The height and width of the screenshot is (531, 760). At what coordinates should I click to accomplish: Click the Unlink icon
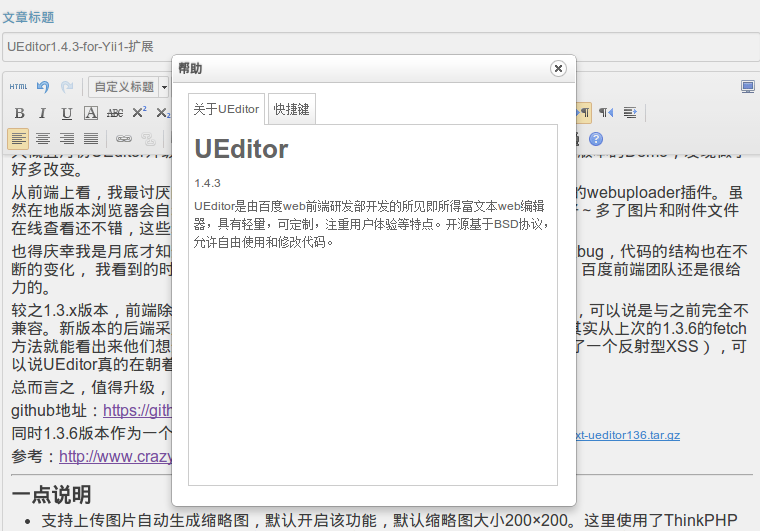click(148, 139)
